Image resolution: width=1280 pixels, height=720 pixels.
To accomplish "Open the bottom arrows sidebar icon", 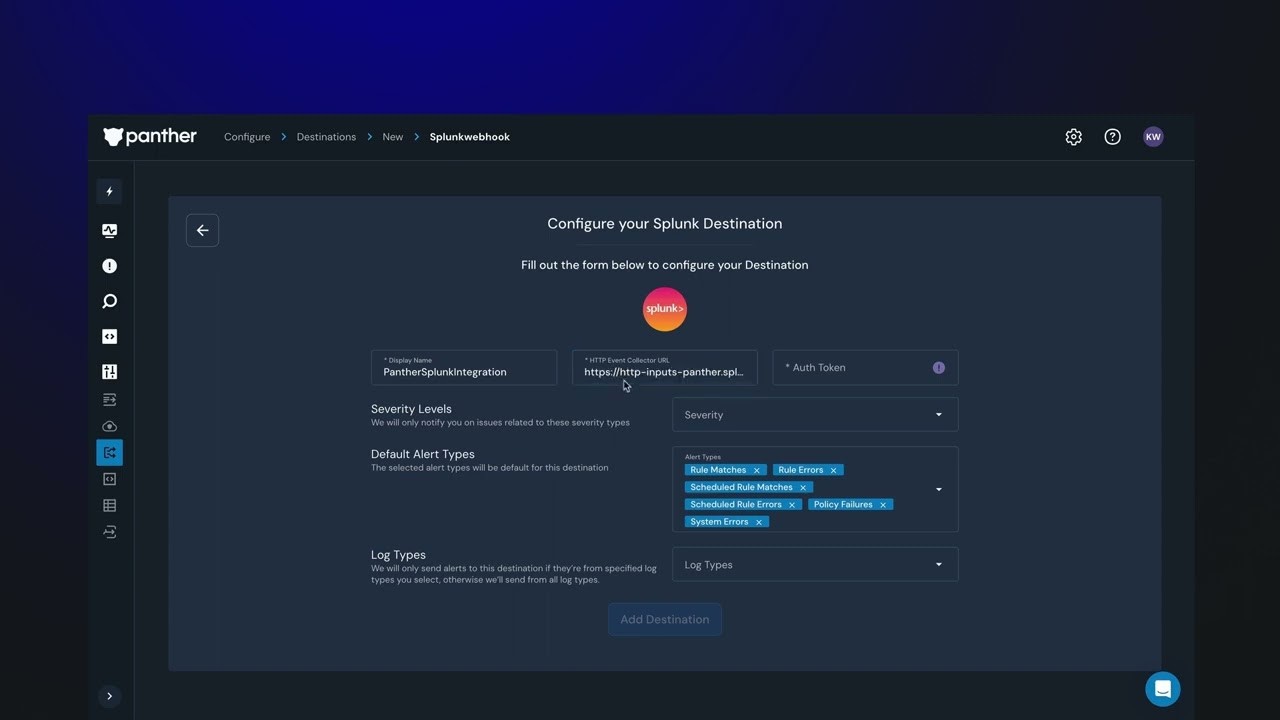I will coord(110,532).
